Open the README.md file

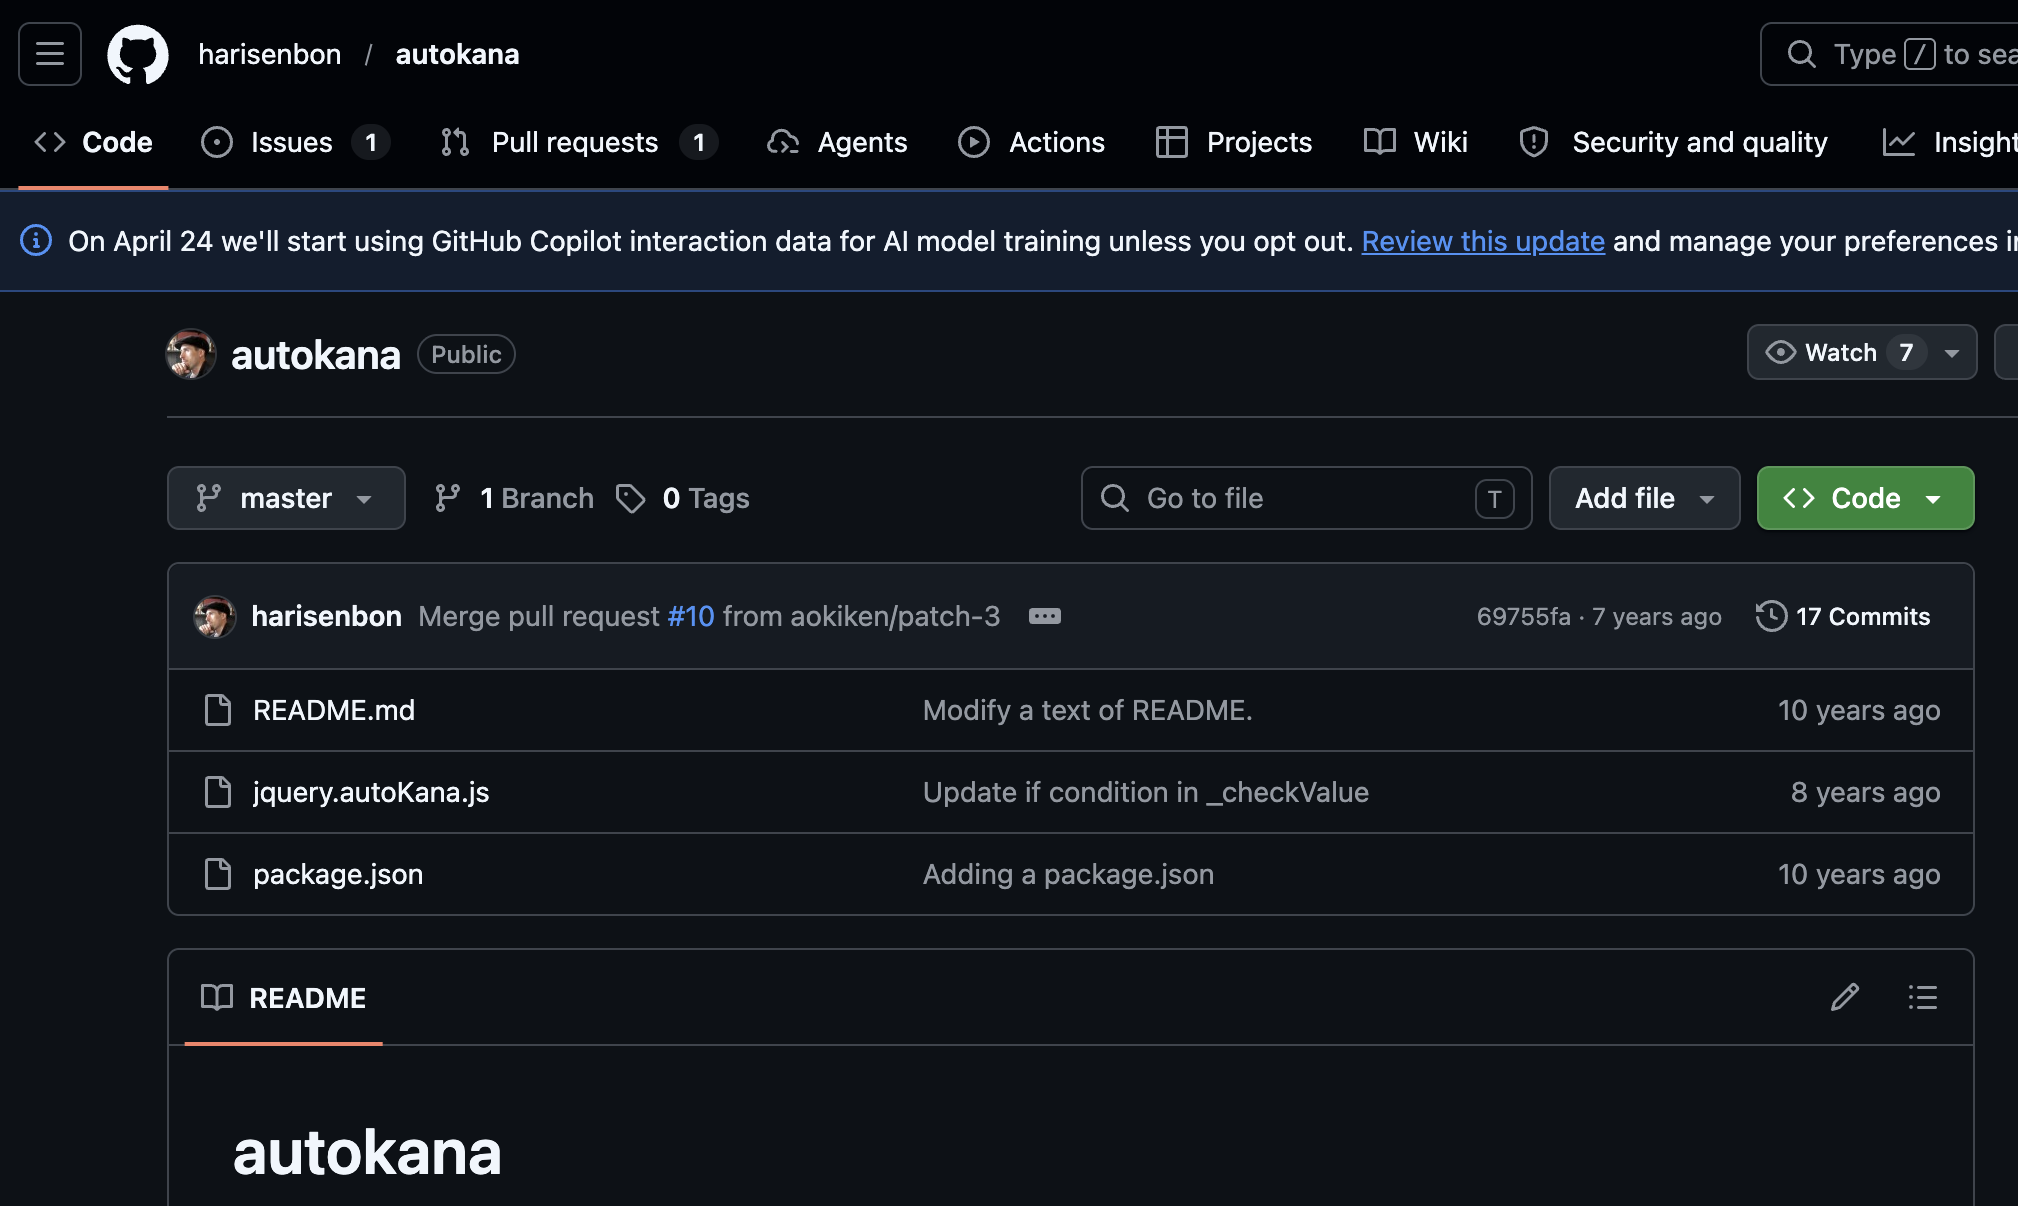334,710
